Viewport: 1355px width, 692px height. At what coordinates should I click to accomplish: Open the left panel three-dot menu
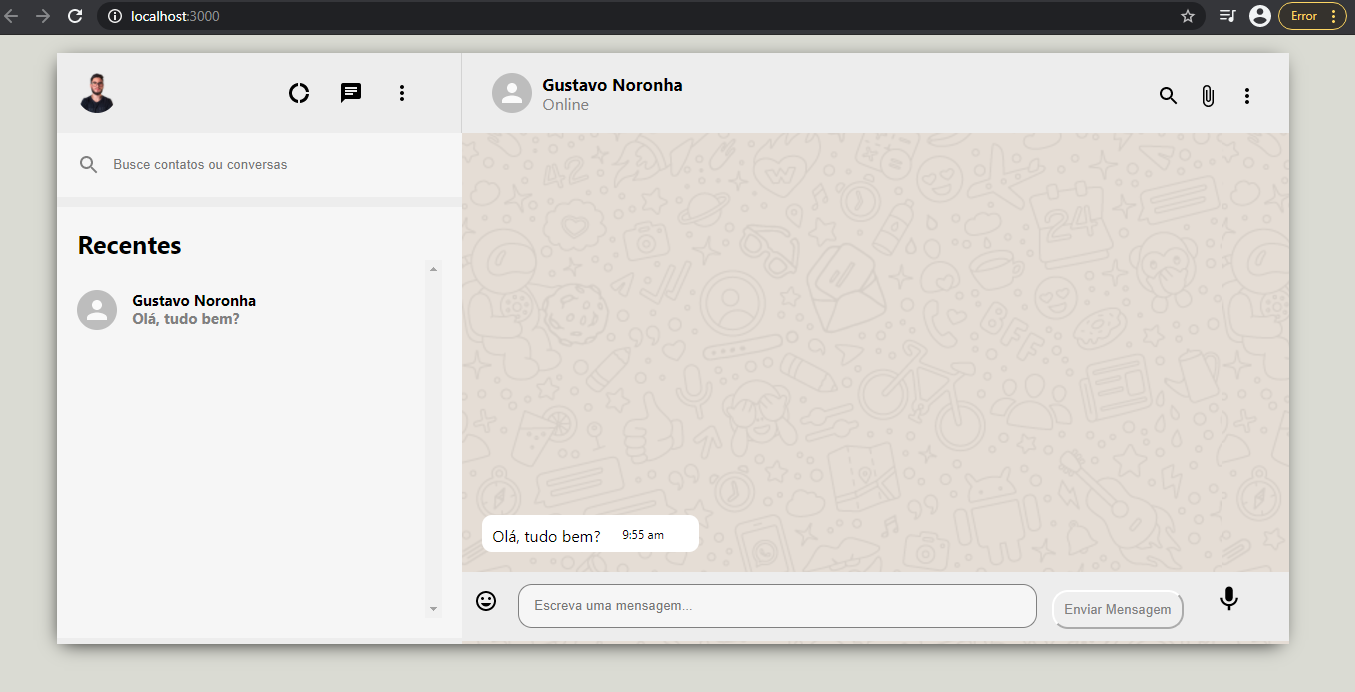(402, 92)
